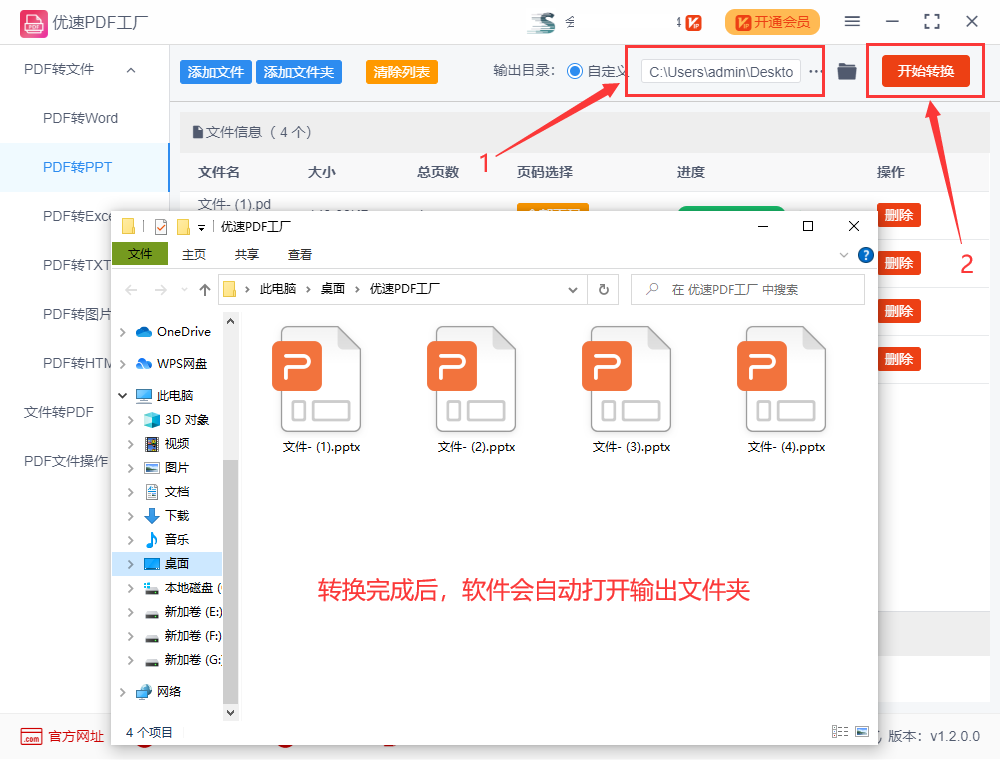Click the 优速PDF工厂 app logo icon
Viewport: 1000px width, 760px height.
pos(33,23)
